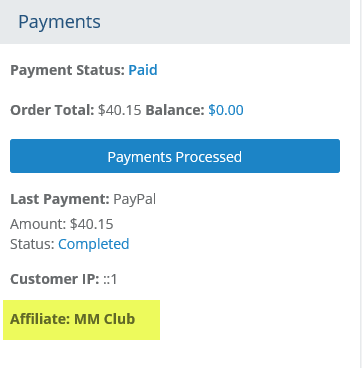Click the Amount label under Last Payment

coord(38,224)
